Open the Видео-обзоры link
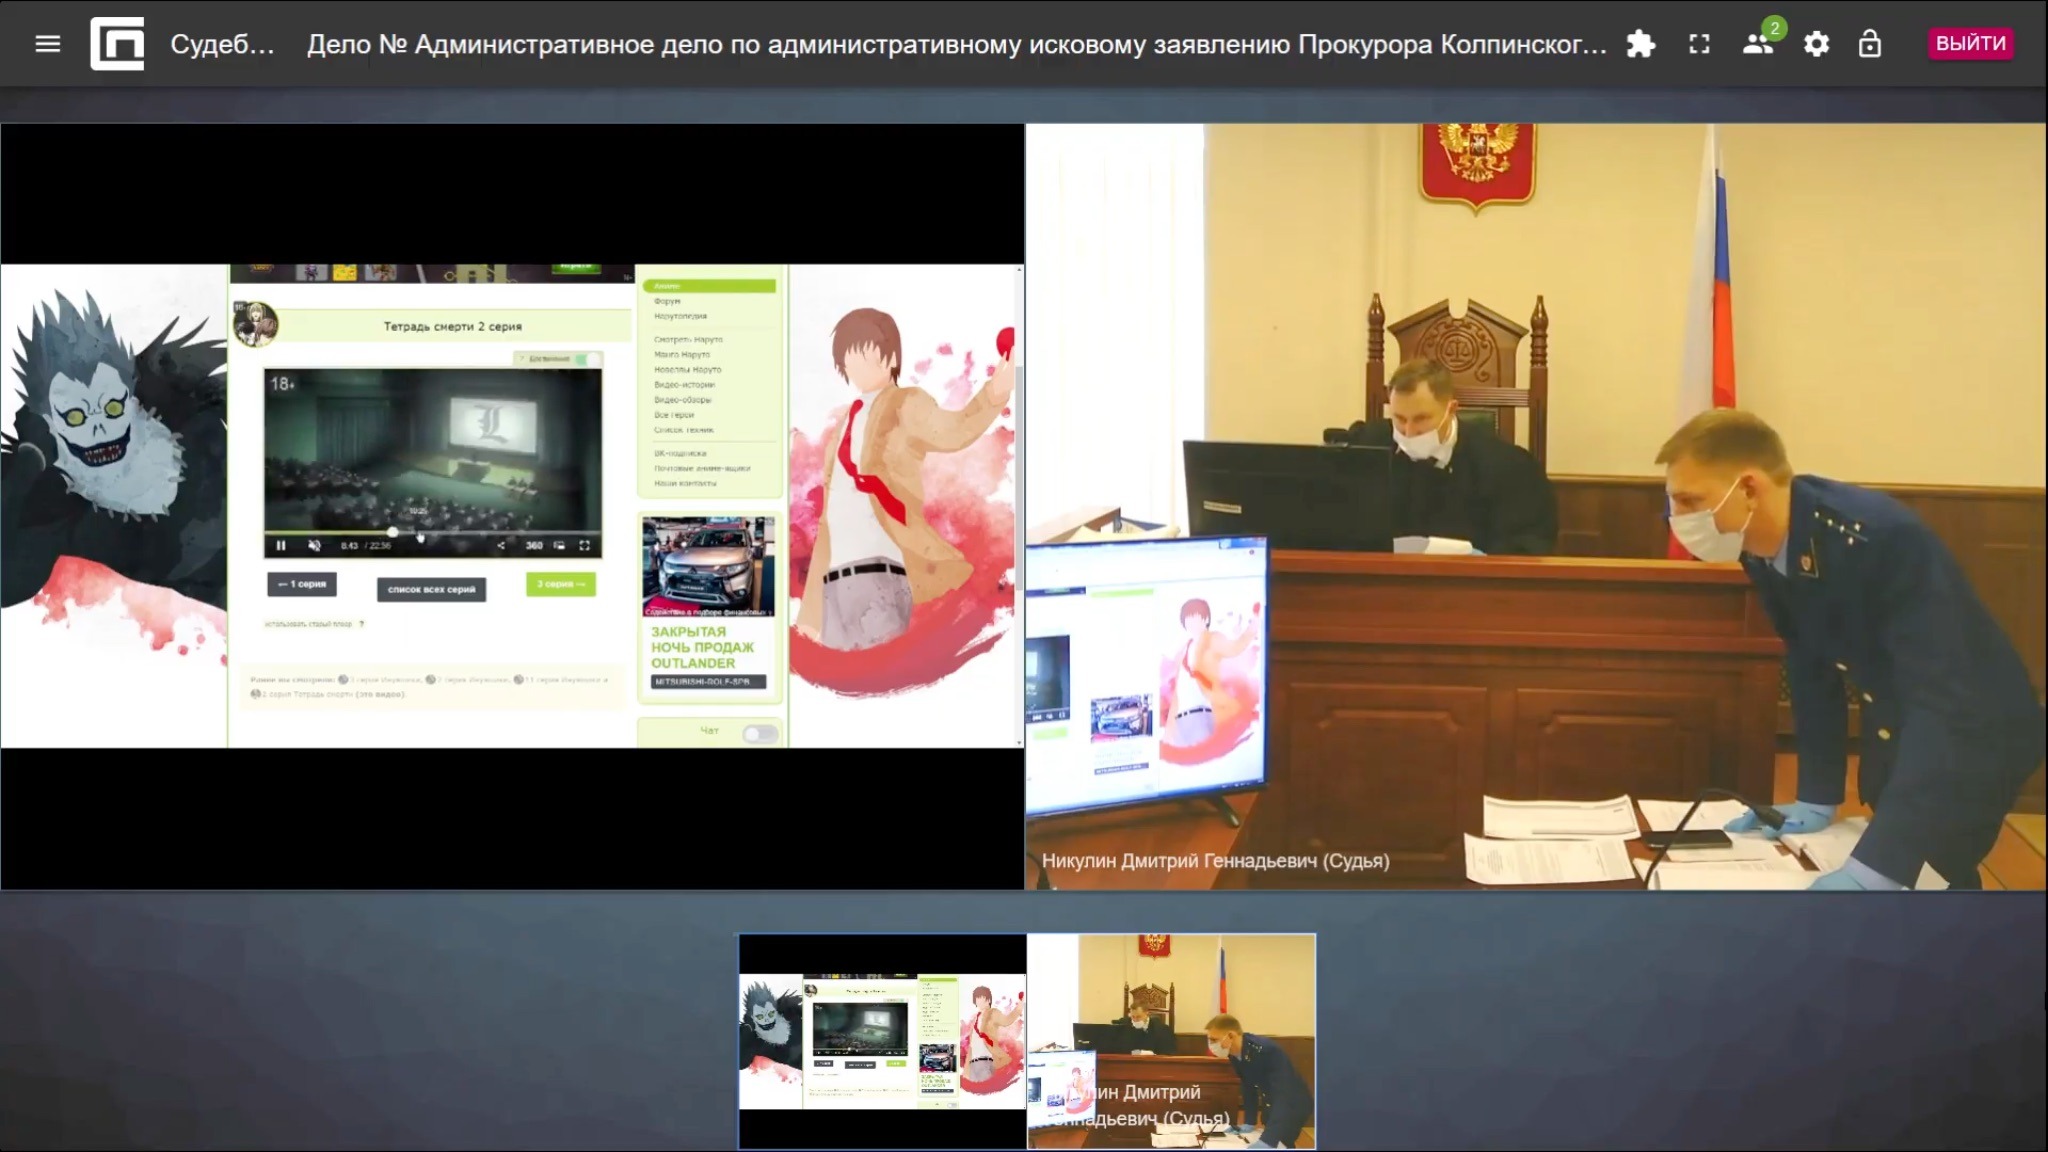Image resolution: width=2048 pixels, height=1152 pixels. coord(683,399)
